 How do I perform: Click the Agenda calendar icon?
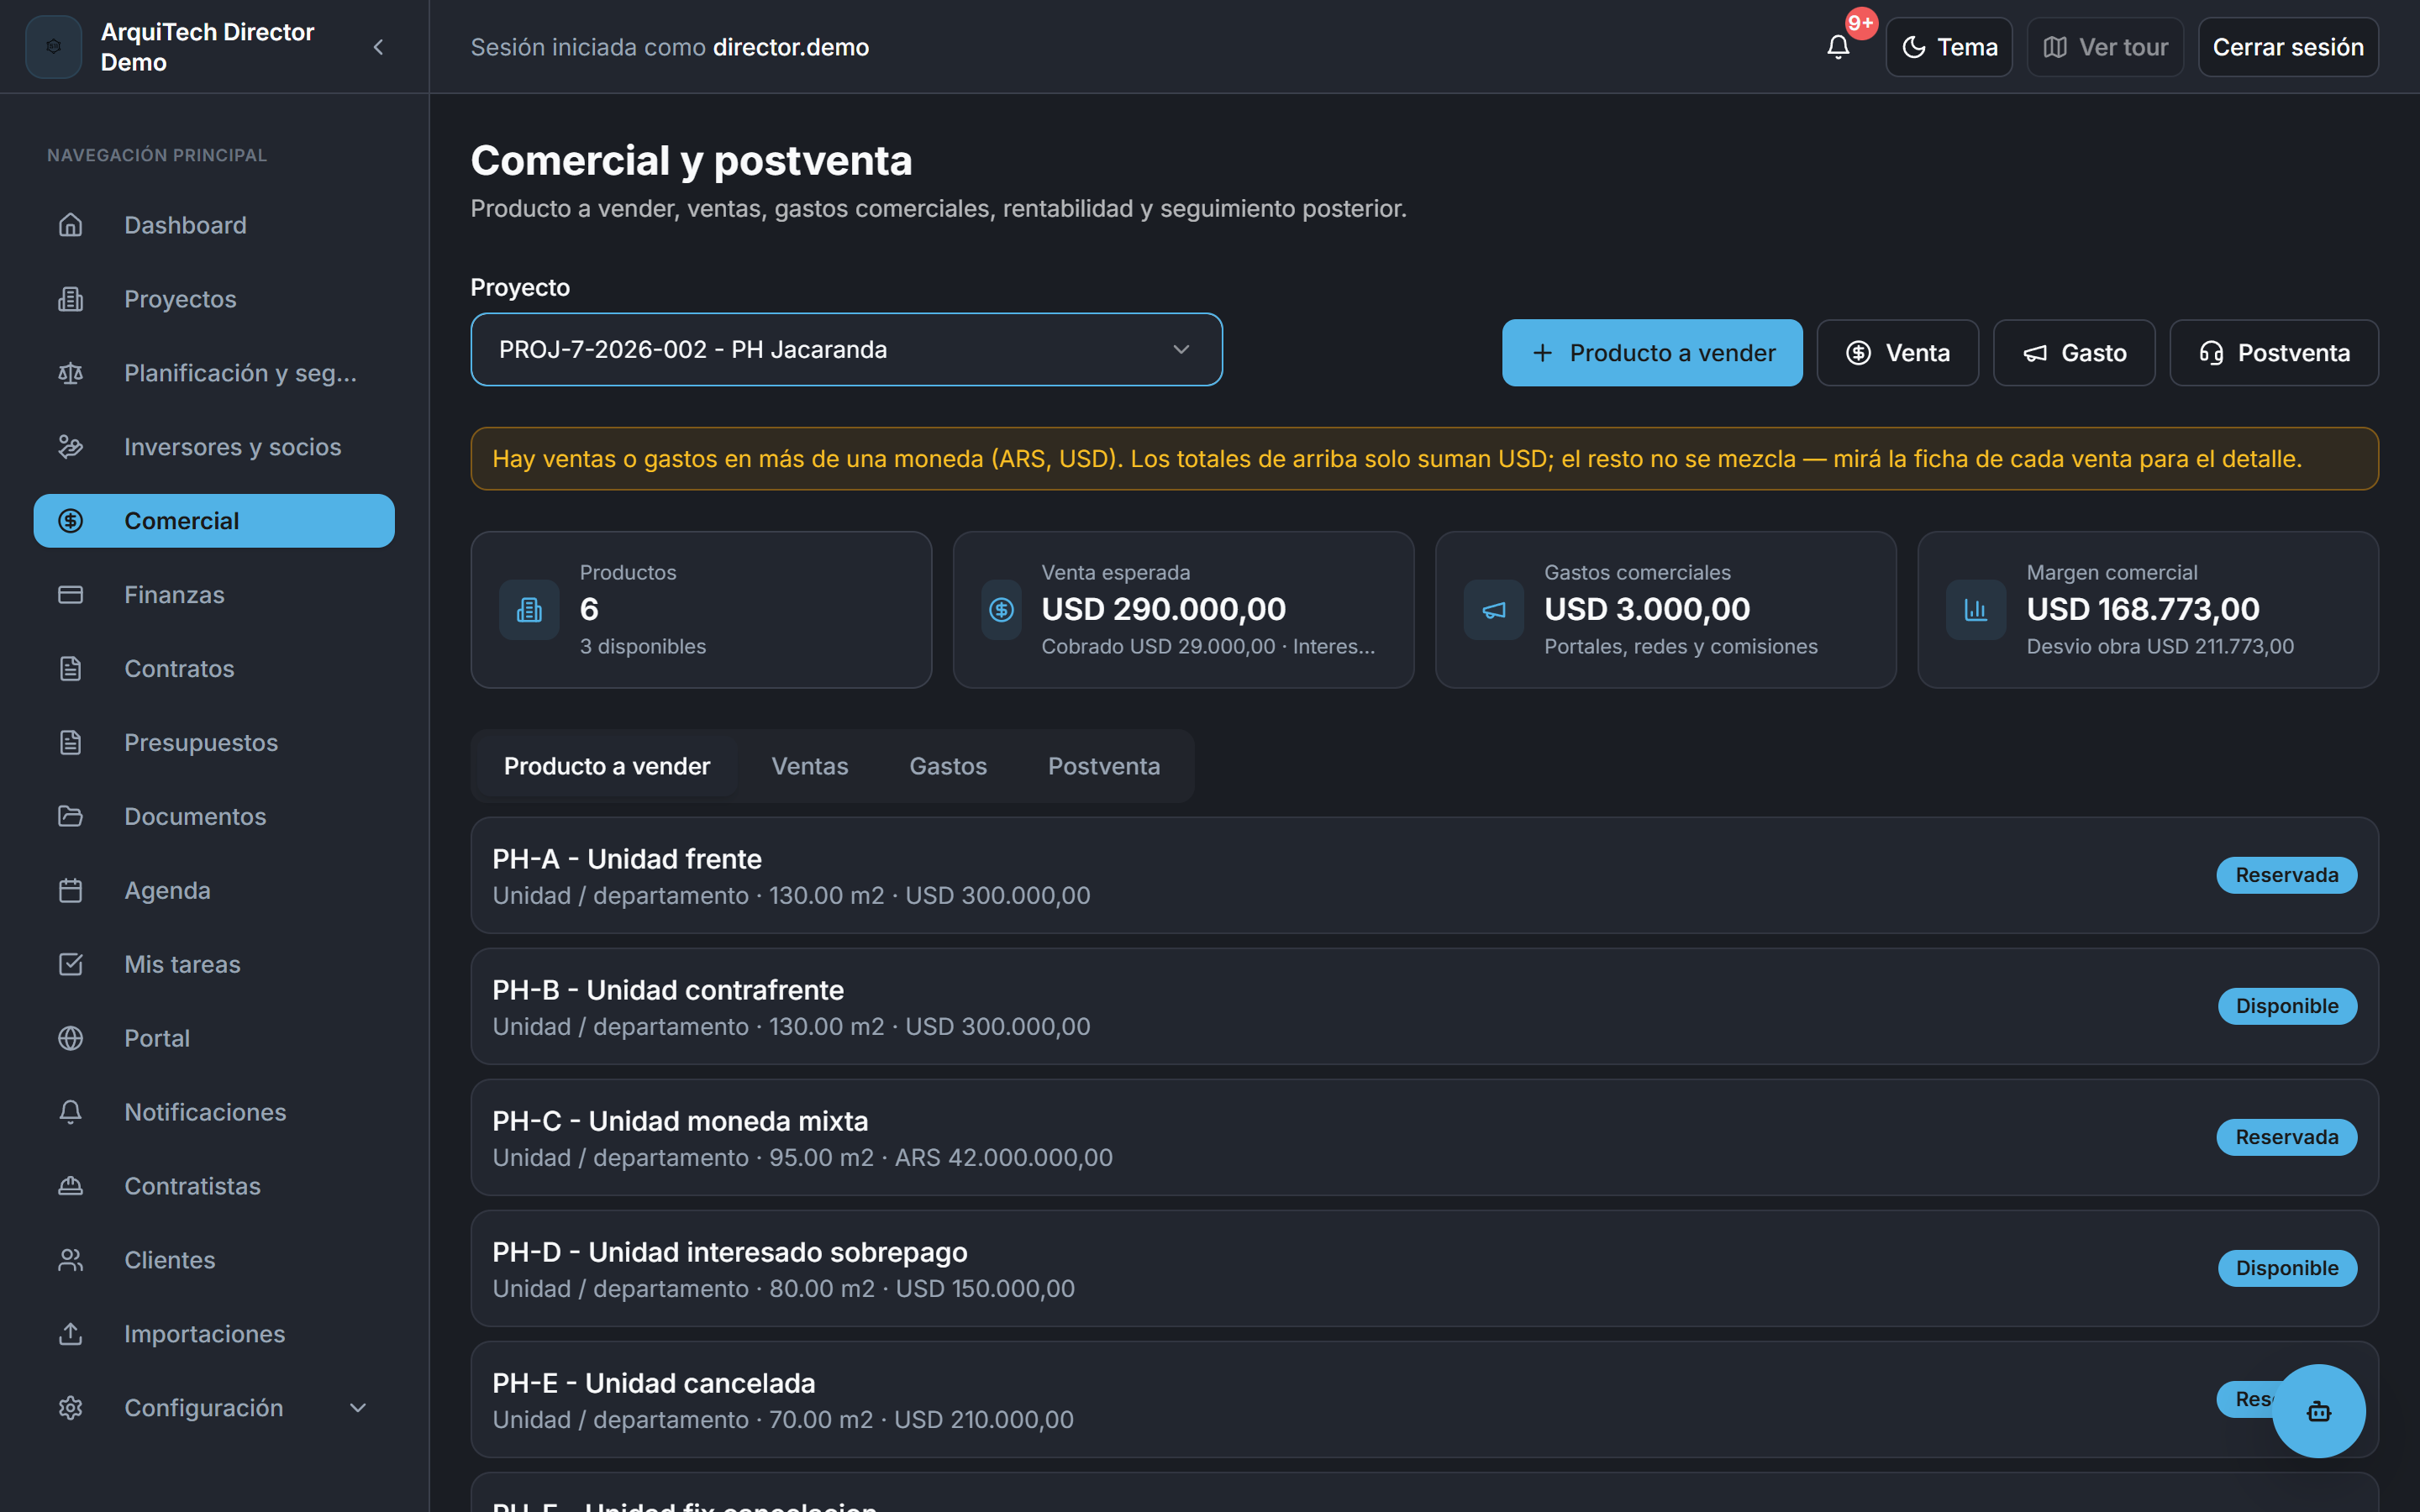70,891
